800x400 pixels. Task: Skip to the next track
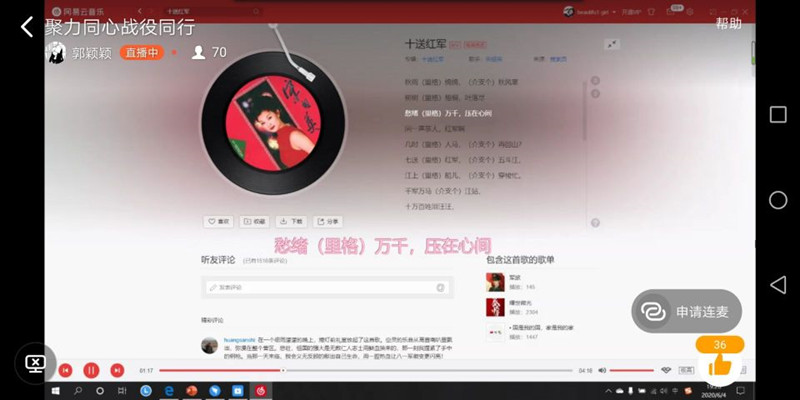[x=116, y=370]
